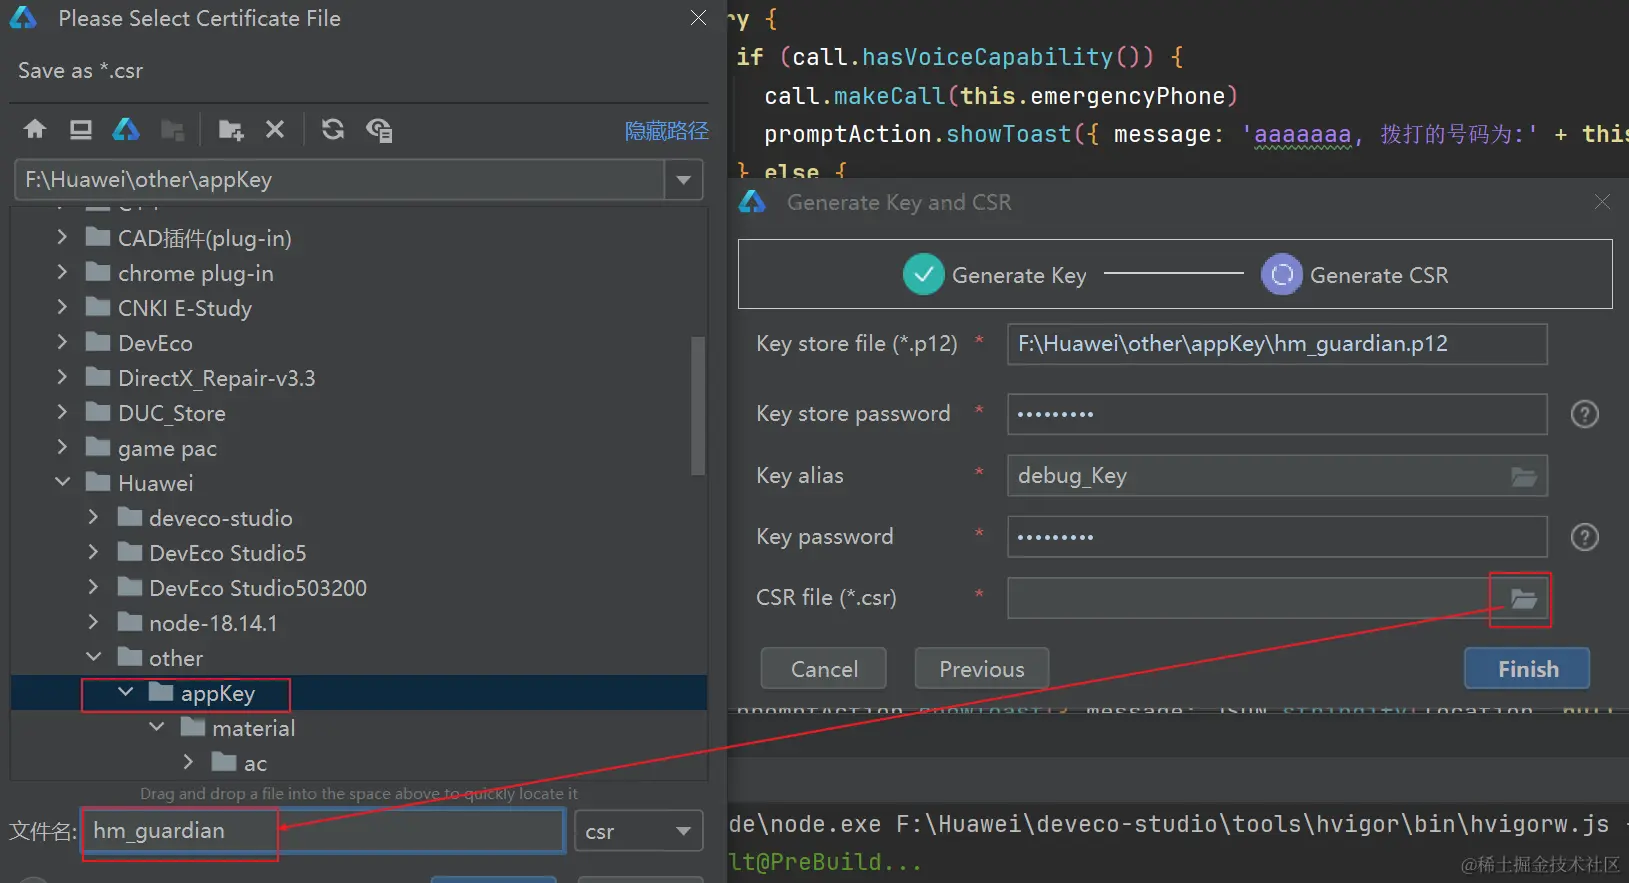Expand the DirectX_Repair-v3.3 folder
This screenshot has width=1629, height=883.
pyautogui.click(x=62, y=377)
